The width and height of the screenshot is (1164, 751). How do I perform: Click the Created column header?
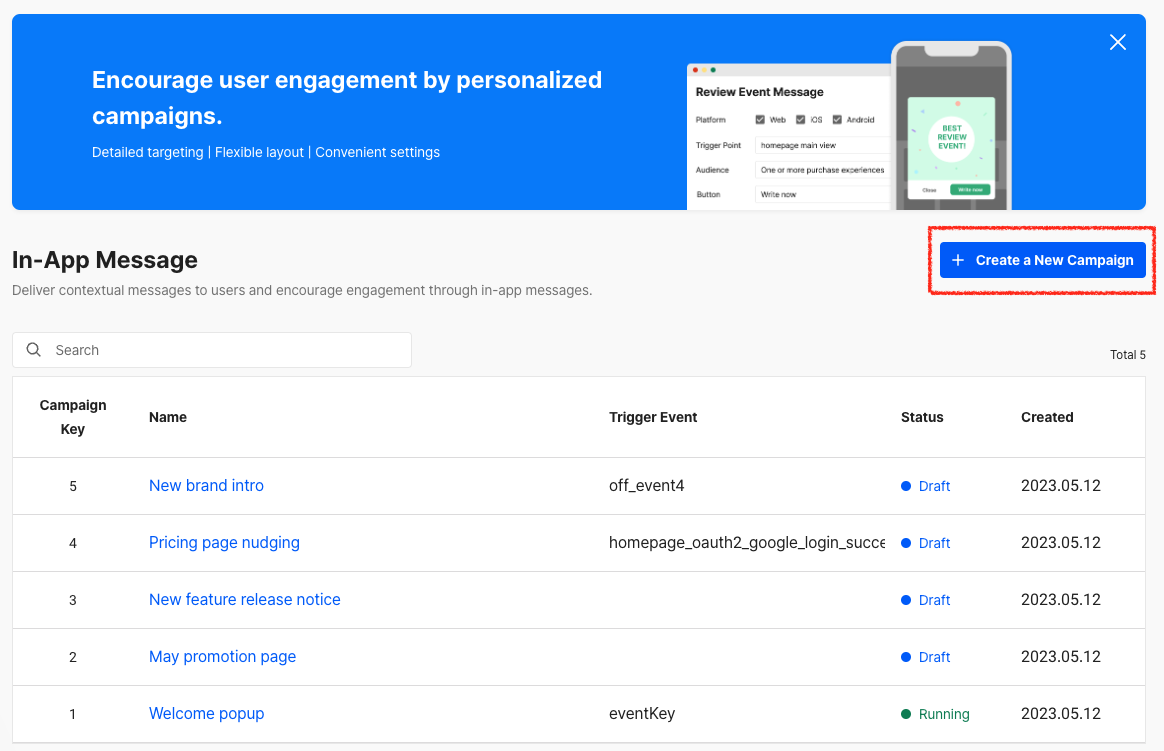pyautogui.click(x=1047, y=417)
